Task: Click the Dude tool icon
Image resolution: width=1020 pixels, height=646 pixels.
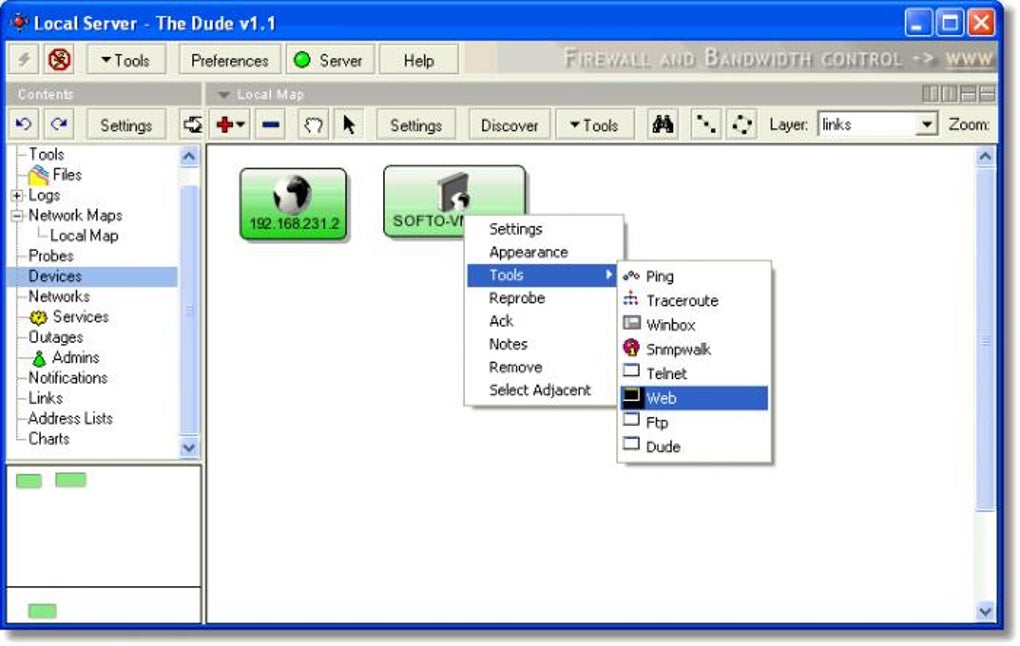Action: [x=631, y=444]
